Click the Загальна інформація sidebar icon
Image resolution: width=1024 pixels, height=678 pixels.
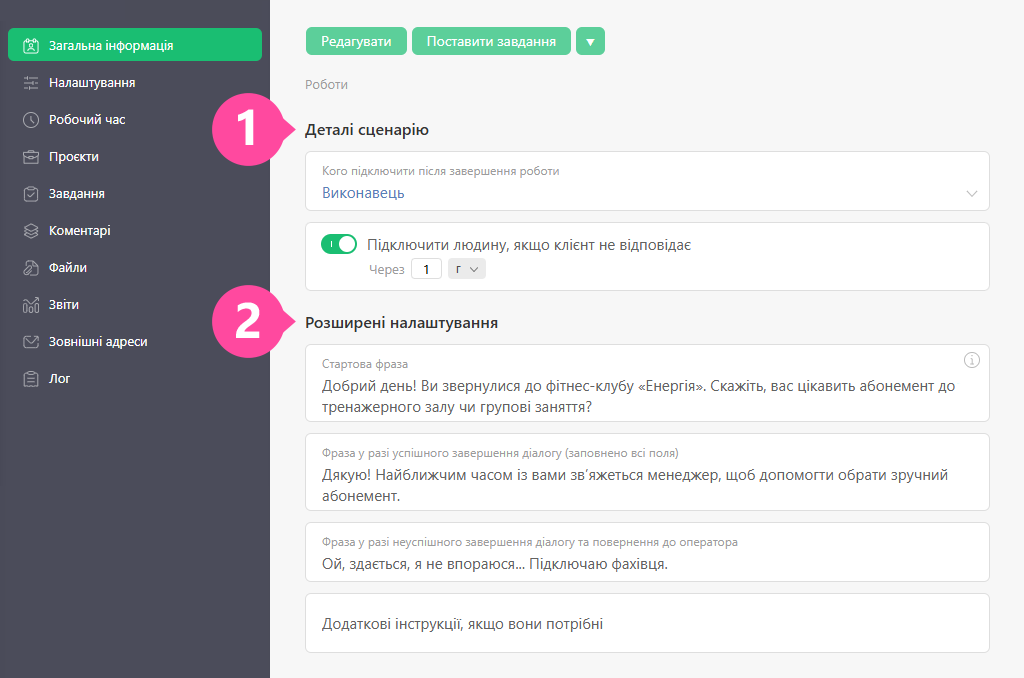point(31,45)
